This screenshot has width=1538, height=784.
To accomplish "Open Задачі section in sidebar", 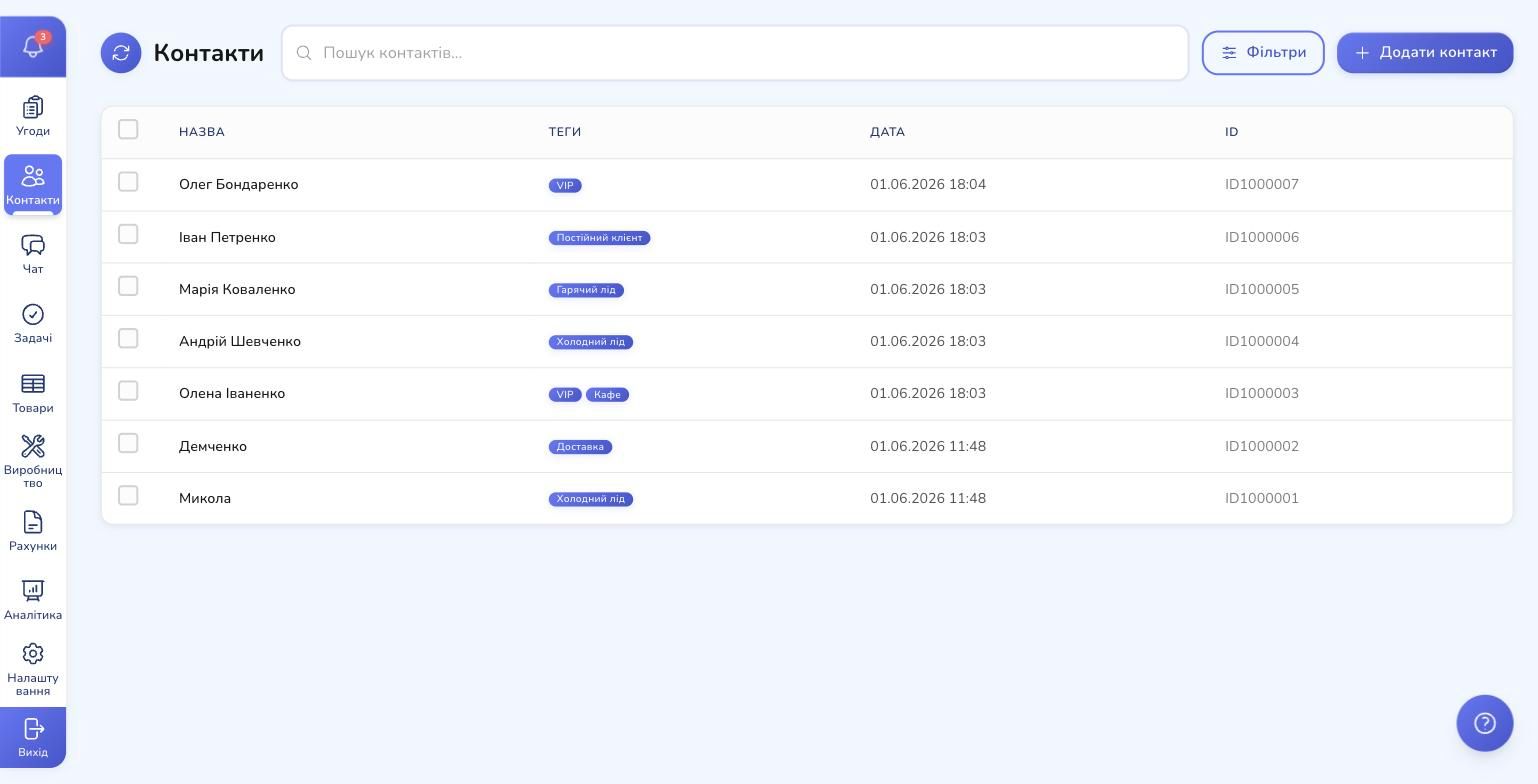I will (x=33, y=323).
